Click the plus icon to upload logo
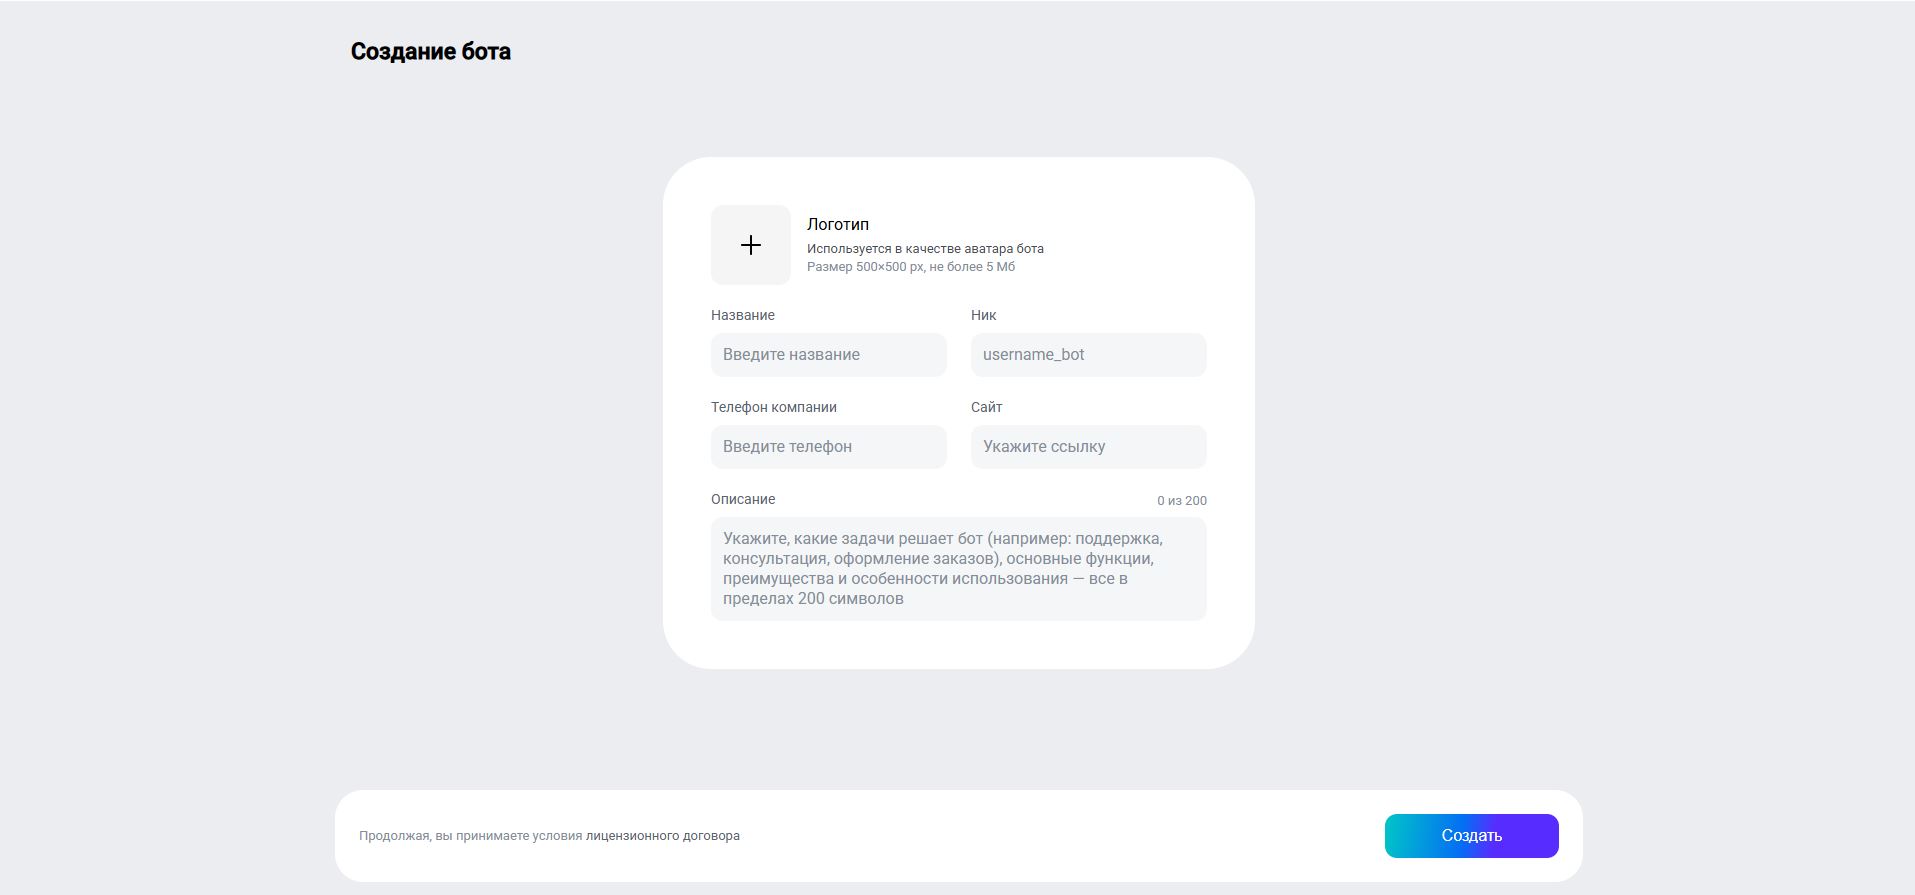Image resolution: width=1915 pixels, height=895 pixels. point(750,245)
